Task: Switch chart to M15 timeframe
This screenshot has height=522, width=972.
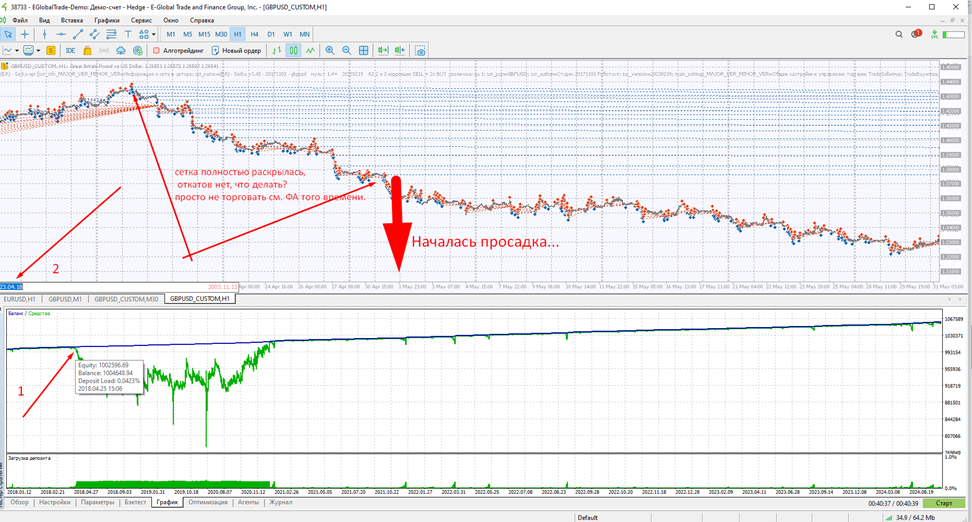Action: (x=204, y=34)
